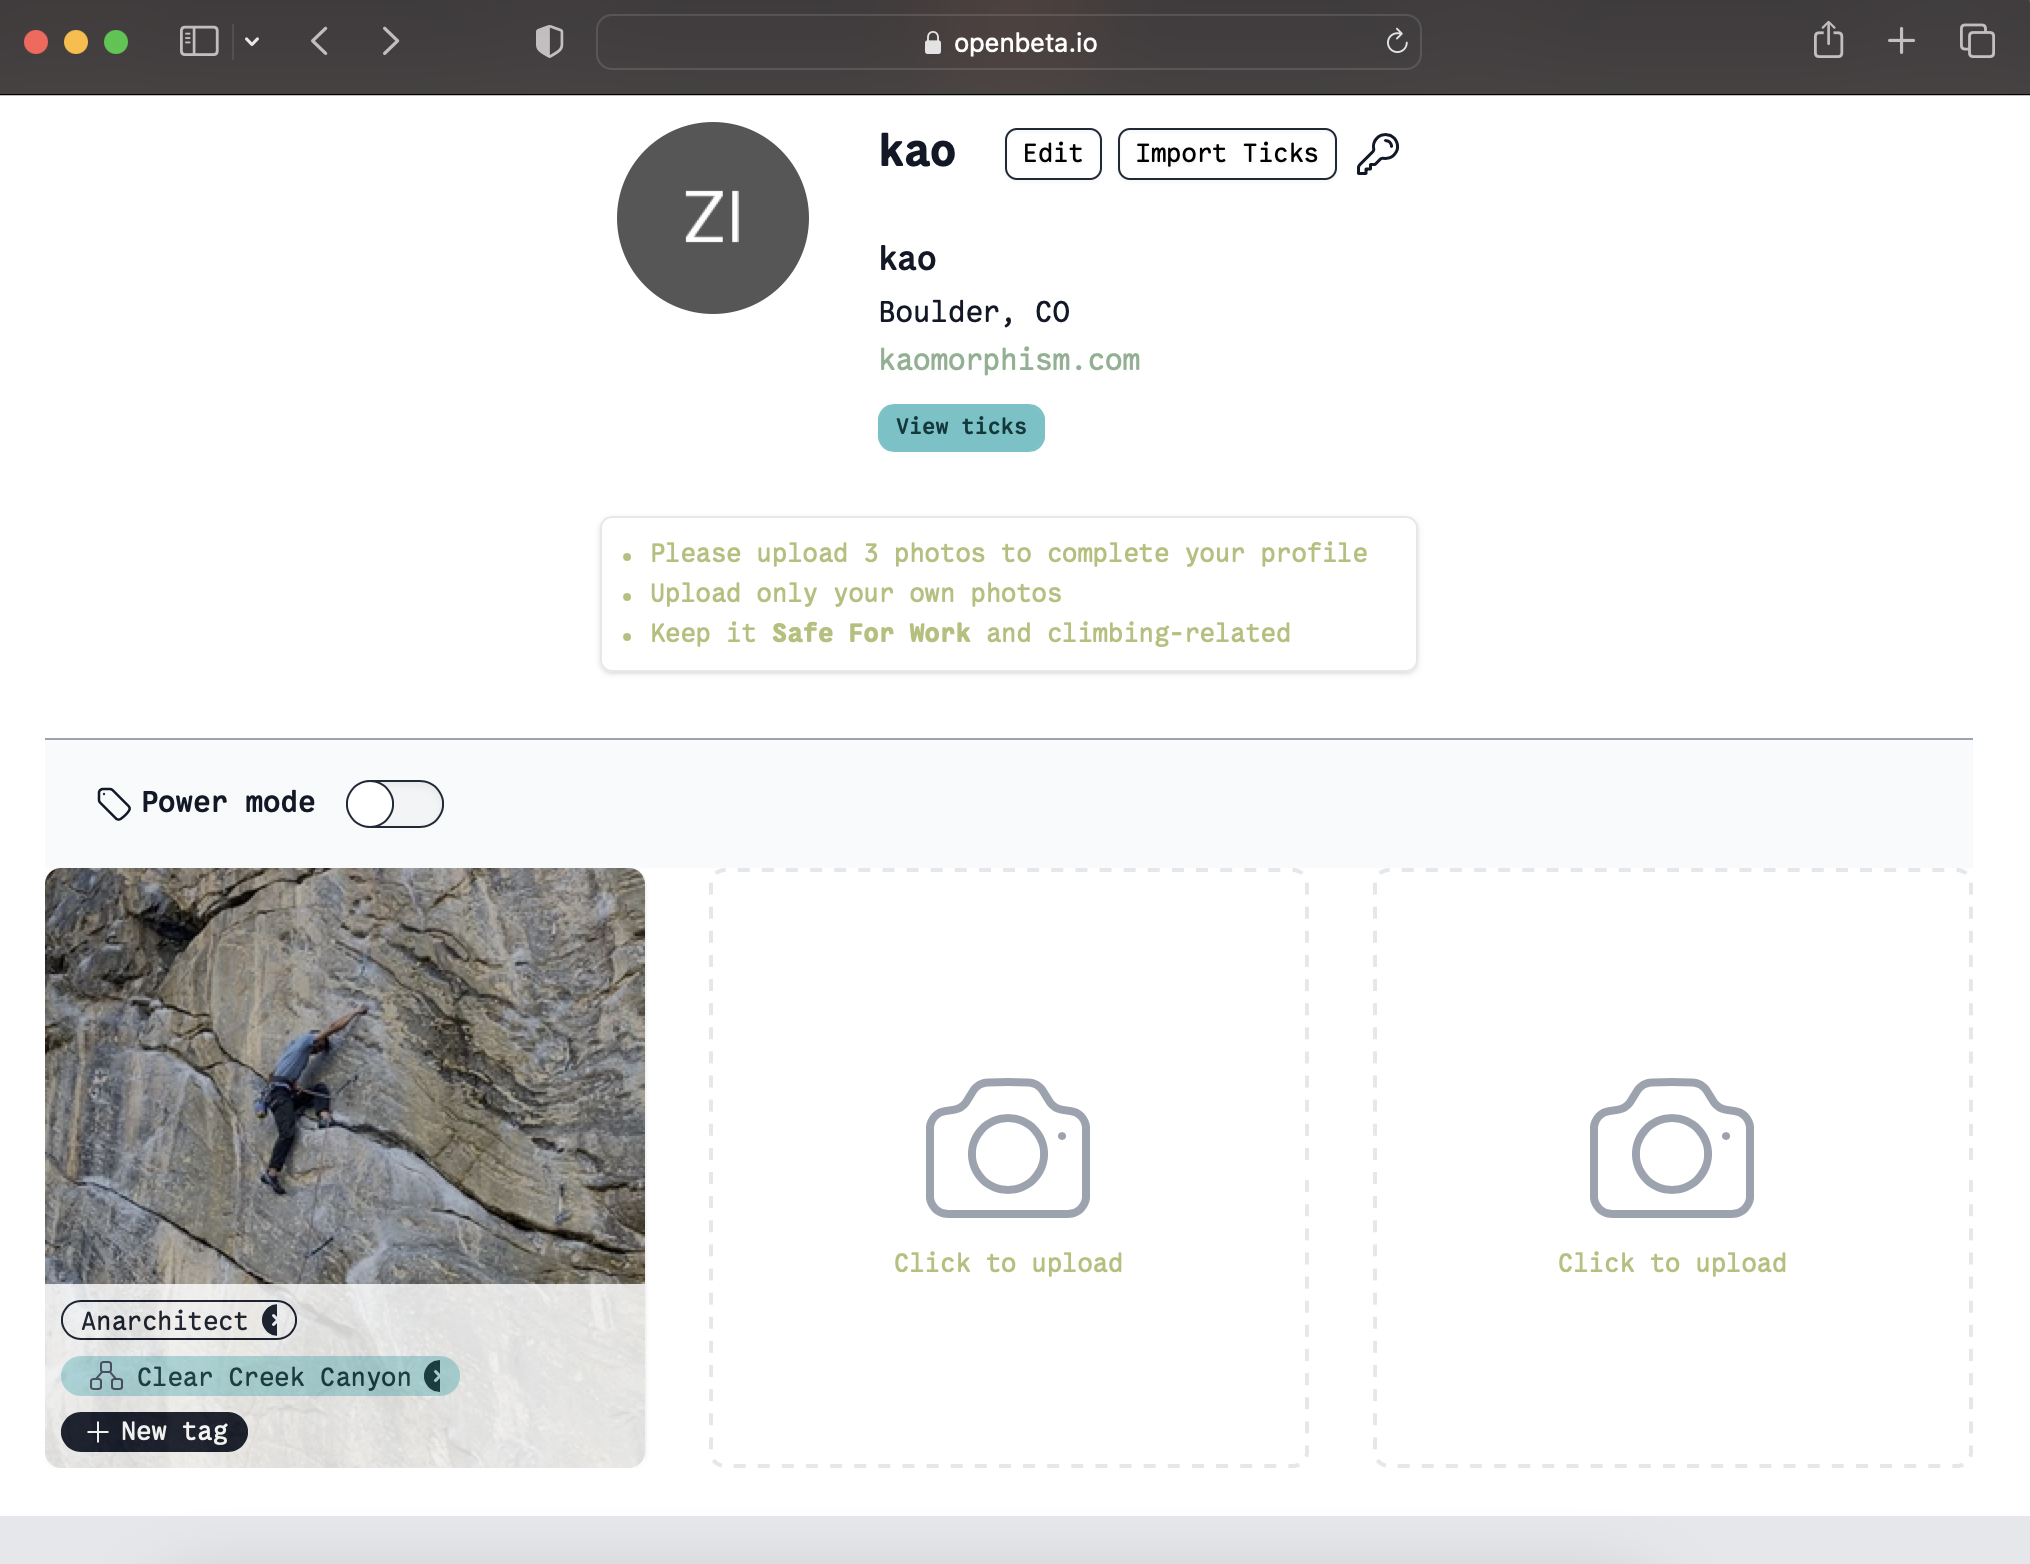Viewport: 2030px width, 1564px height.
Task: Click the Import Ticks button
Action: pyautogui.click(x=1226, y=153)
